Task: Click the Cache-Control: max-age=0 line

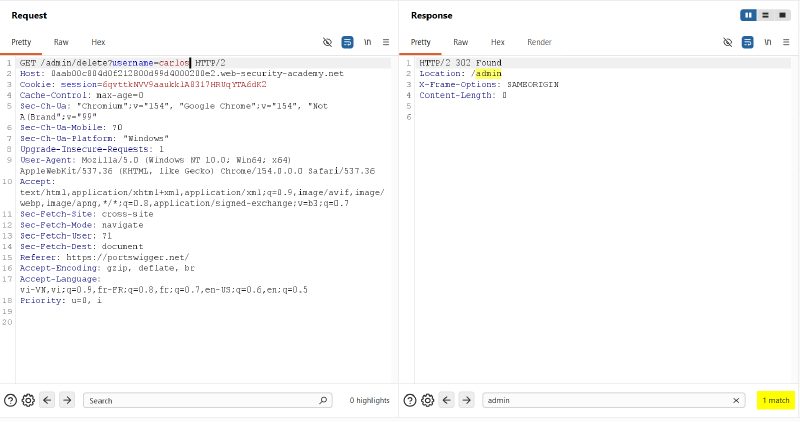Action: tap(82, 95)
